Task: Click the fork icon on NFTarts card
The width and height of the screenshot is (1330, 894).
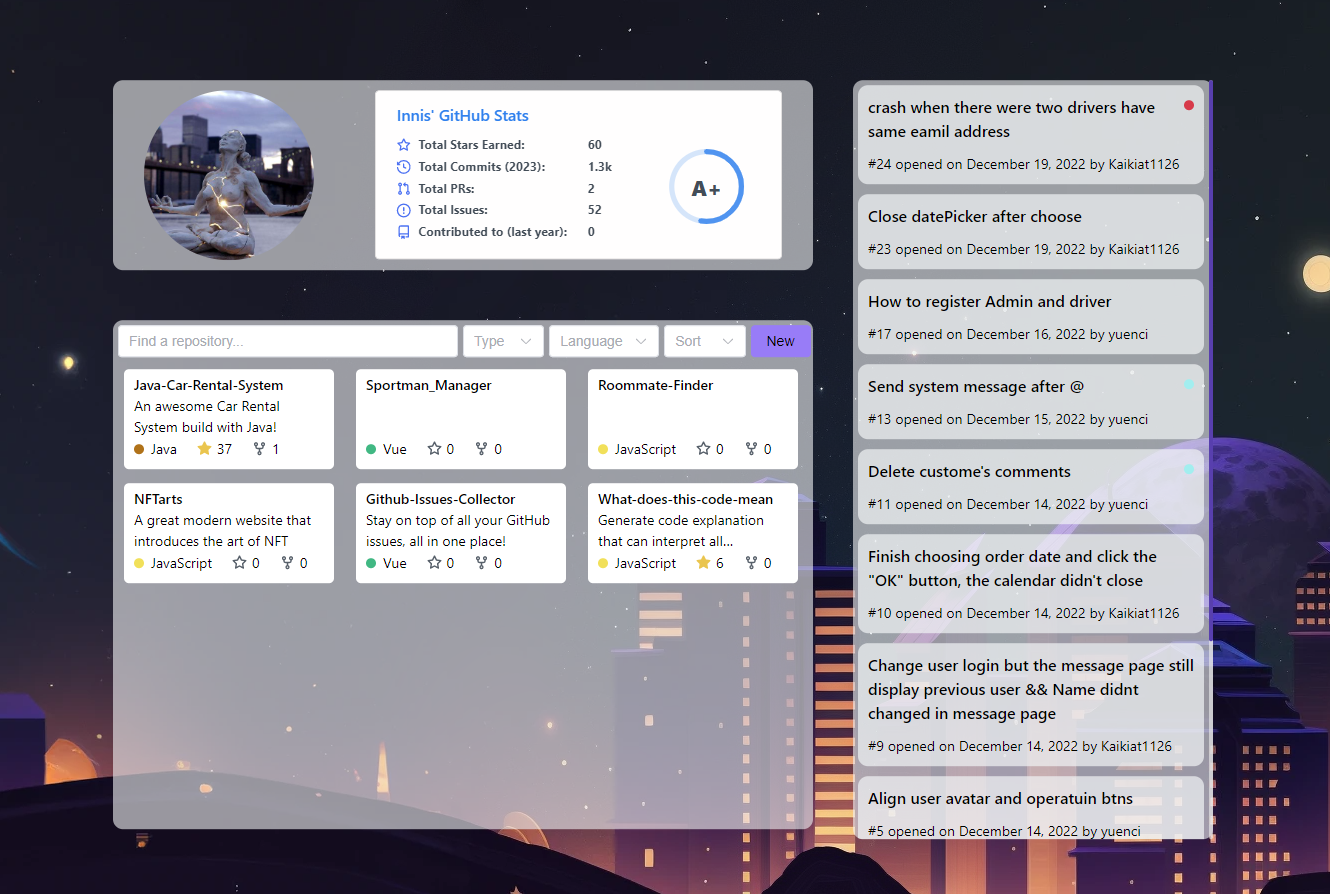Action: pos(287,563)
